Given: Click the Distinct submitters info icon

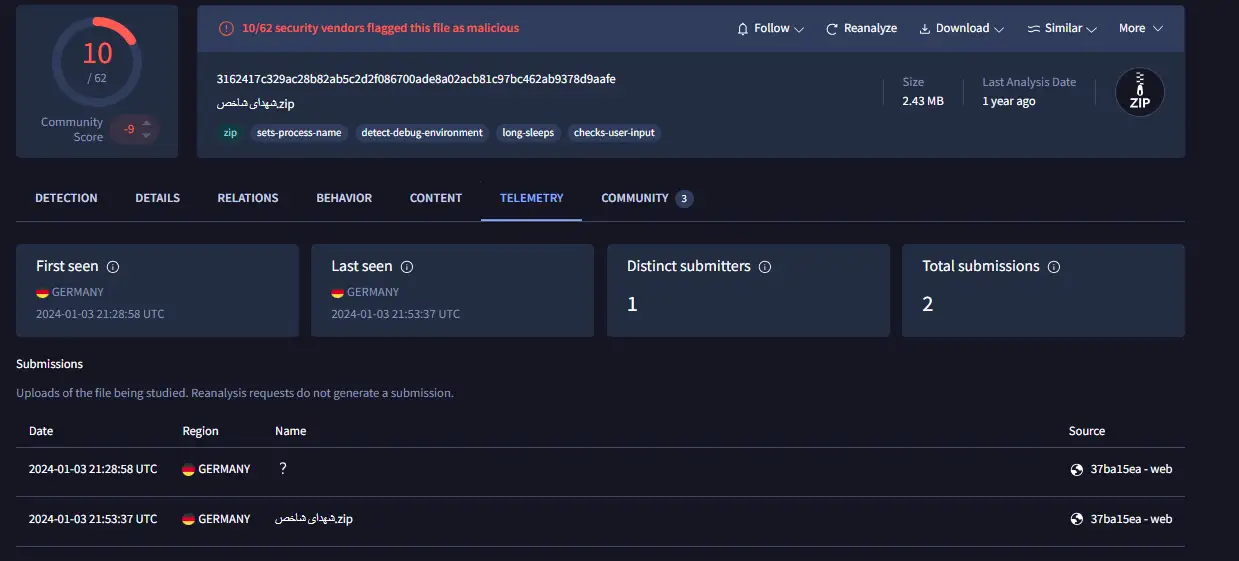Looking at the screenshot, I should (765, 267).
